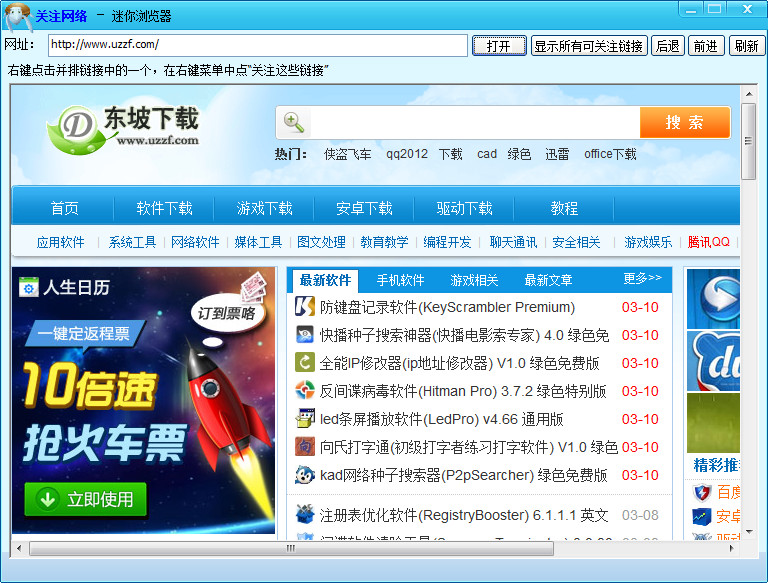The image size is (768, 583).
Task: Click the 快播种子搜索神器 item icon
Action: coord(305,335)
